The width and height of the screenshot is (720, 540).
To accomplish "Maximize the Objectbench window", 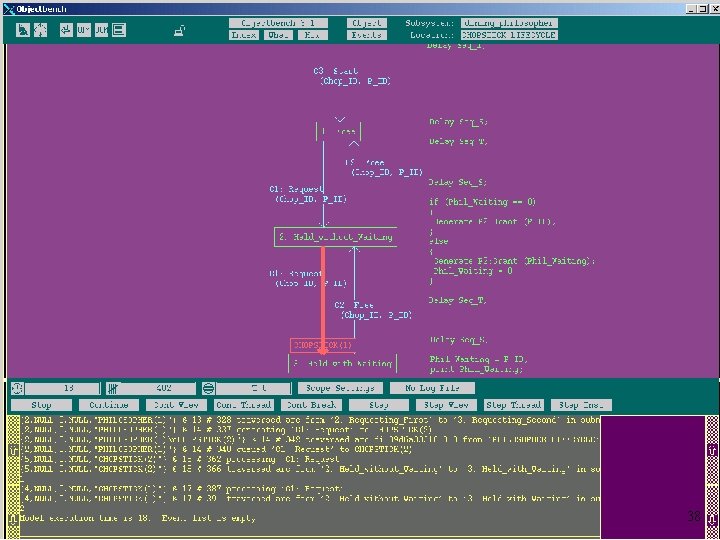I will click(x=701, y=9).
